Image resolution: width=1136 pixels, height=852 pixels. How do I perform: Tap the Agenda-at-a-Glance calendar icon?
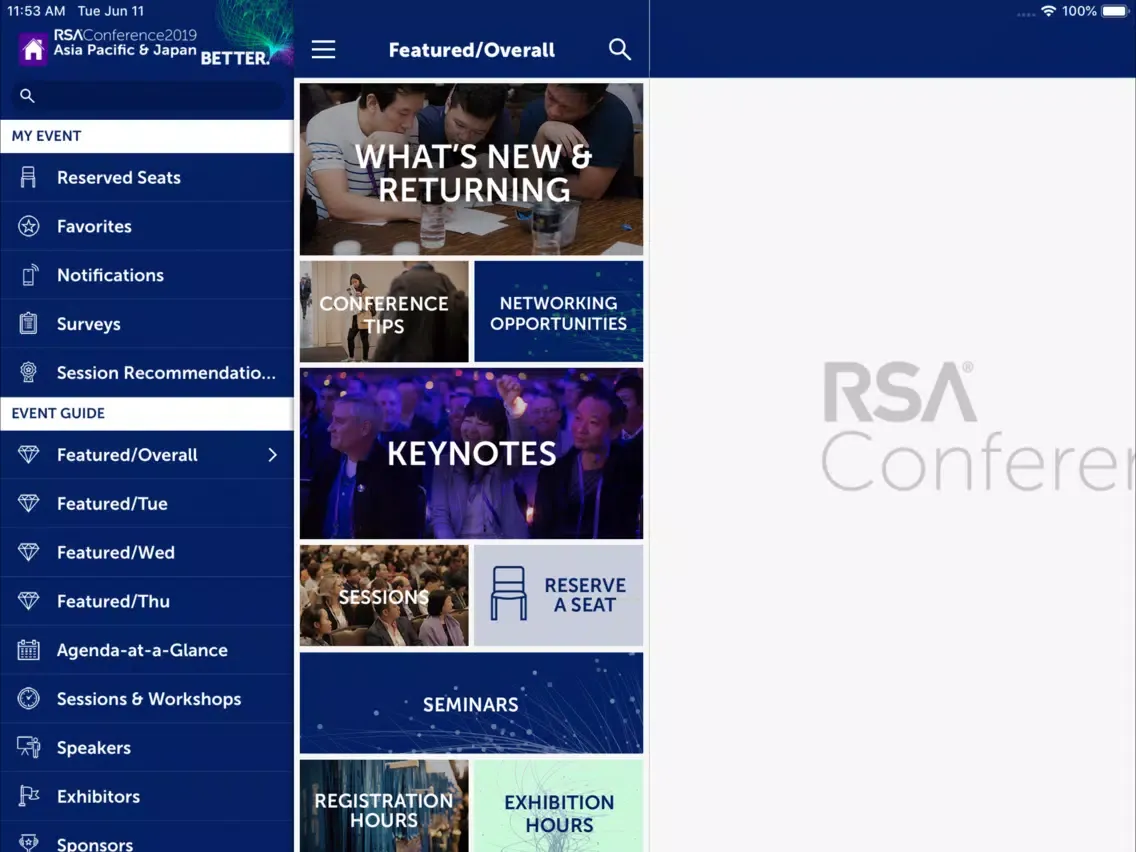pyautogui.click(x=28, y=650)
